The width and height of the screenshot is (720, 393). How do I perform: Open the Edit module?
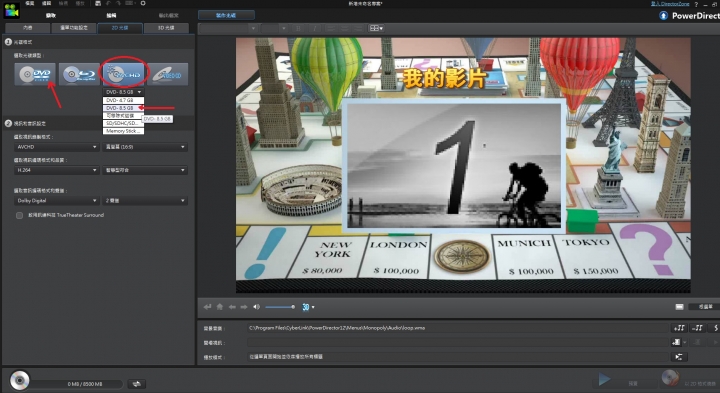coord(111,15)
